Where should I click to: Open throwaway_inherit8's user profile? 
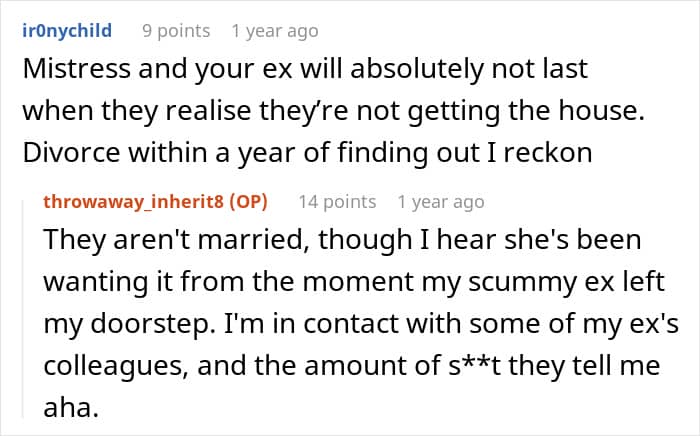point(133,202)
